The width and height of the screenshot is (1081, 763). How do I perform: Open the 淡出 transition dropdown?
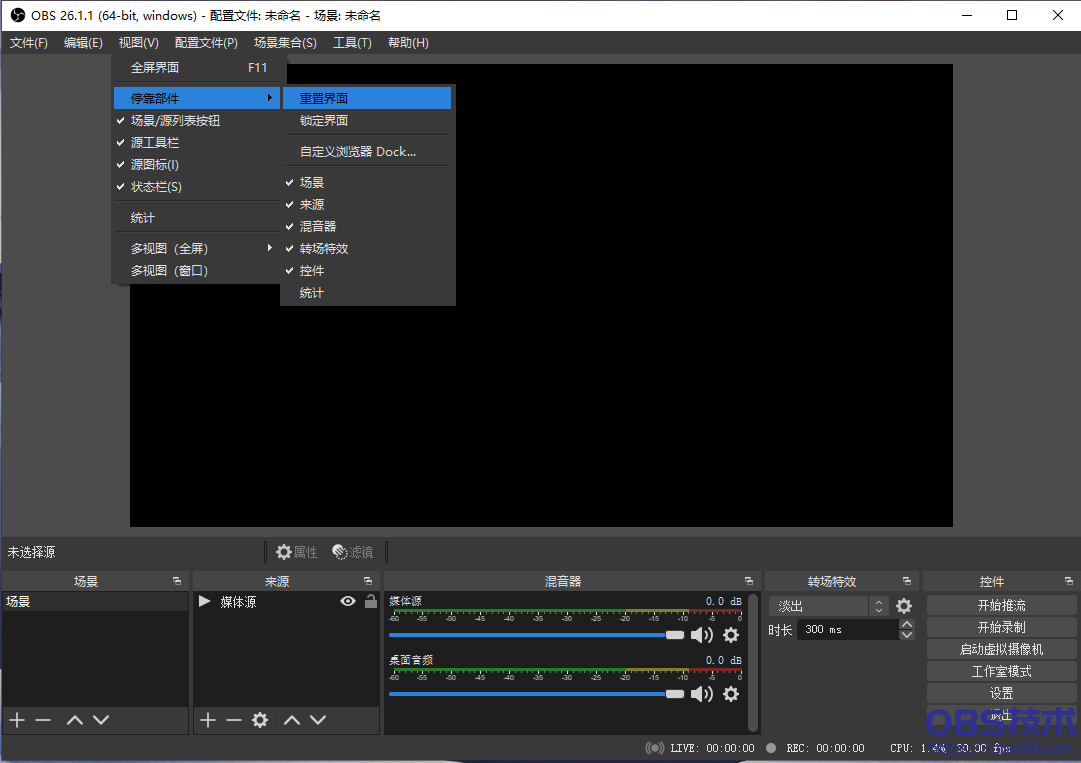829,606
